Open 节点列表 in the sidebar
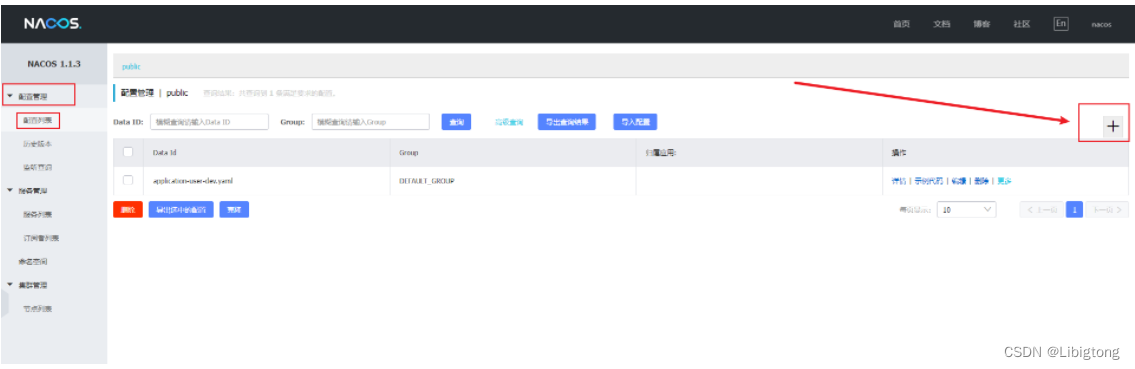Screen dimensions: 1135x369 (38, 309)
